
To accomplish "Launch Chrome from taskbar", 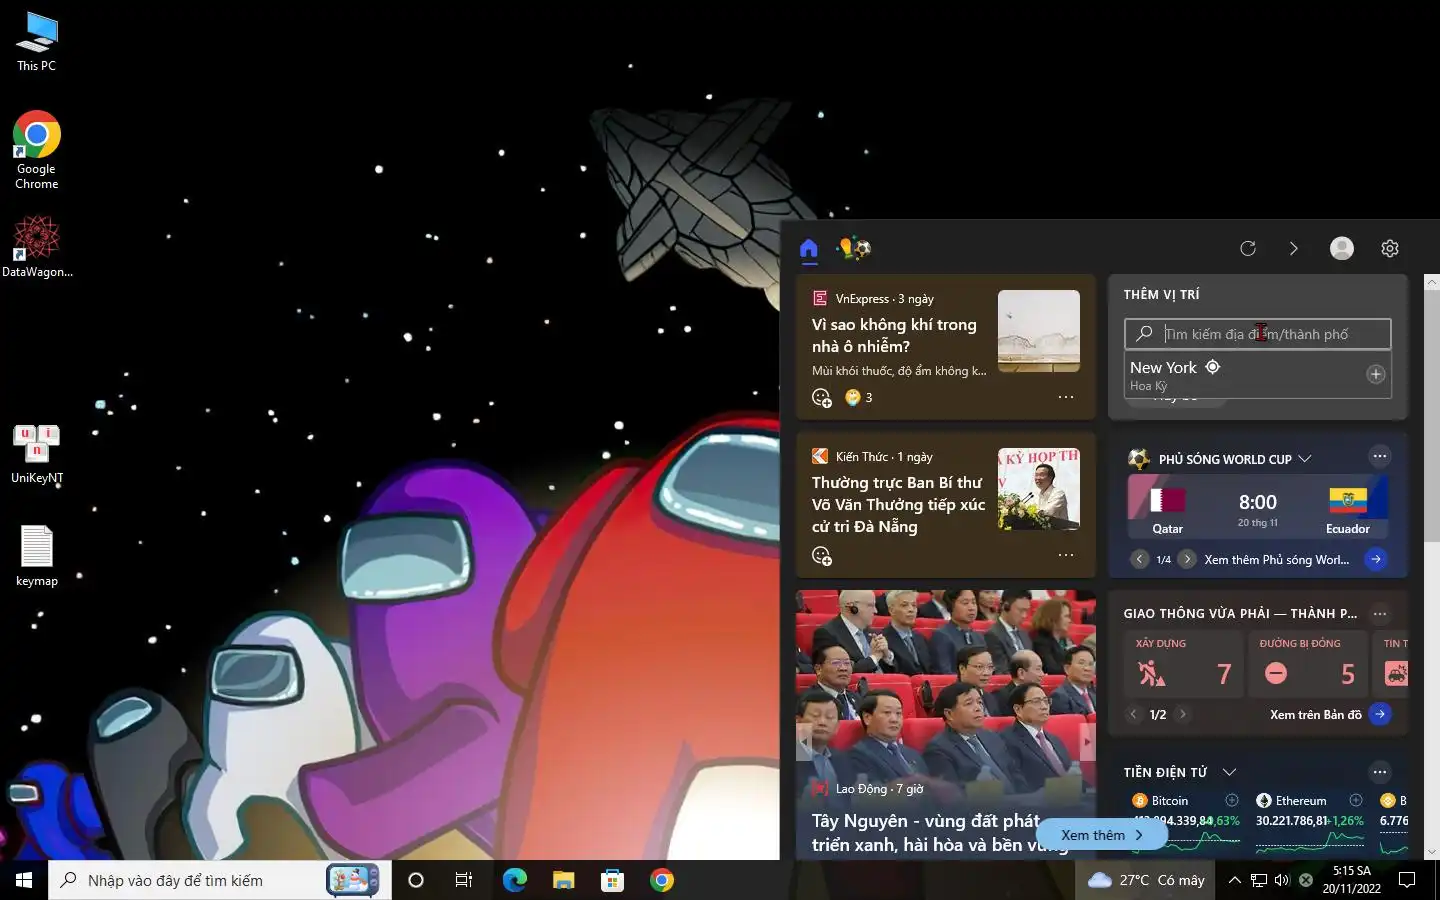I will (x=661, y=880).
